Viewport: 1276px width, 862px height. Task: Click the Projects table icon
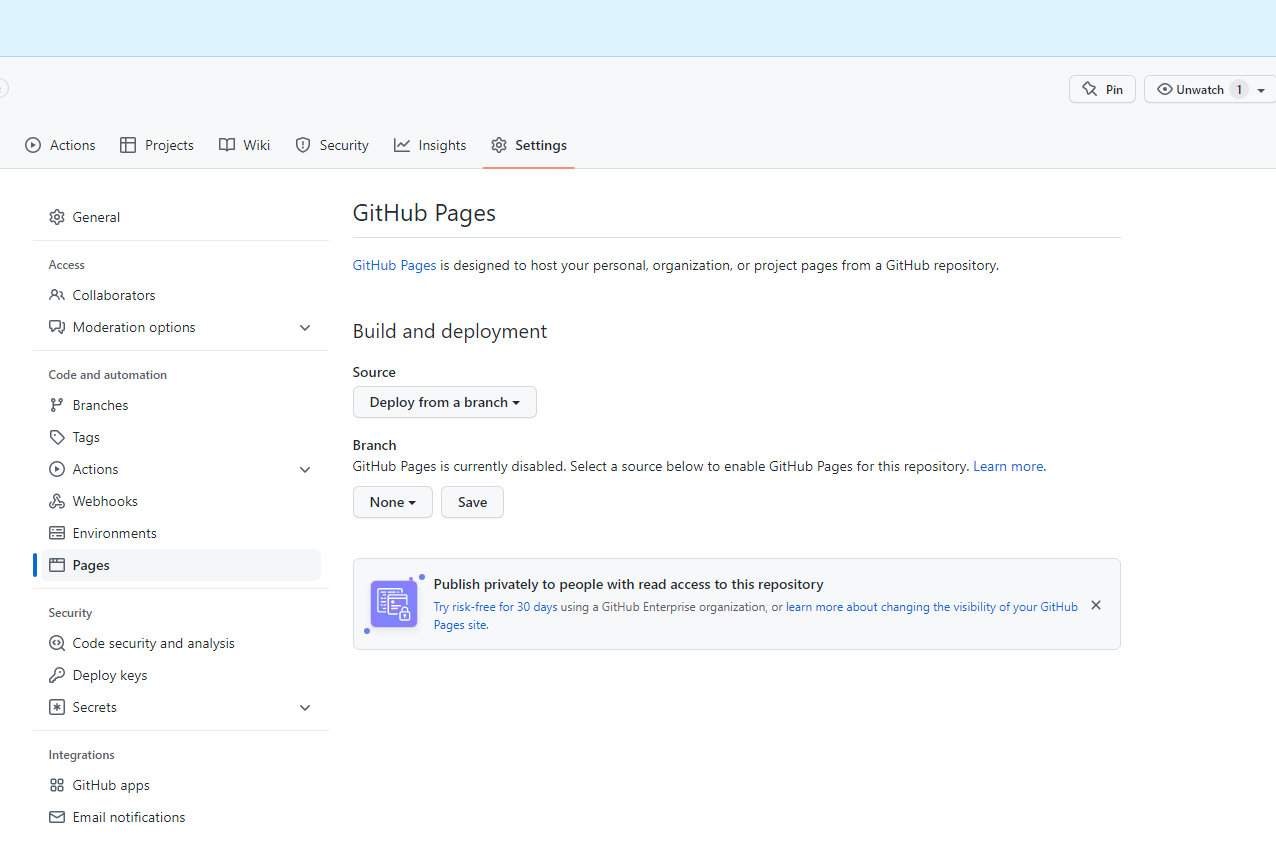point(128,145)
